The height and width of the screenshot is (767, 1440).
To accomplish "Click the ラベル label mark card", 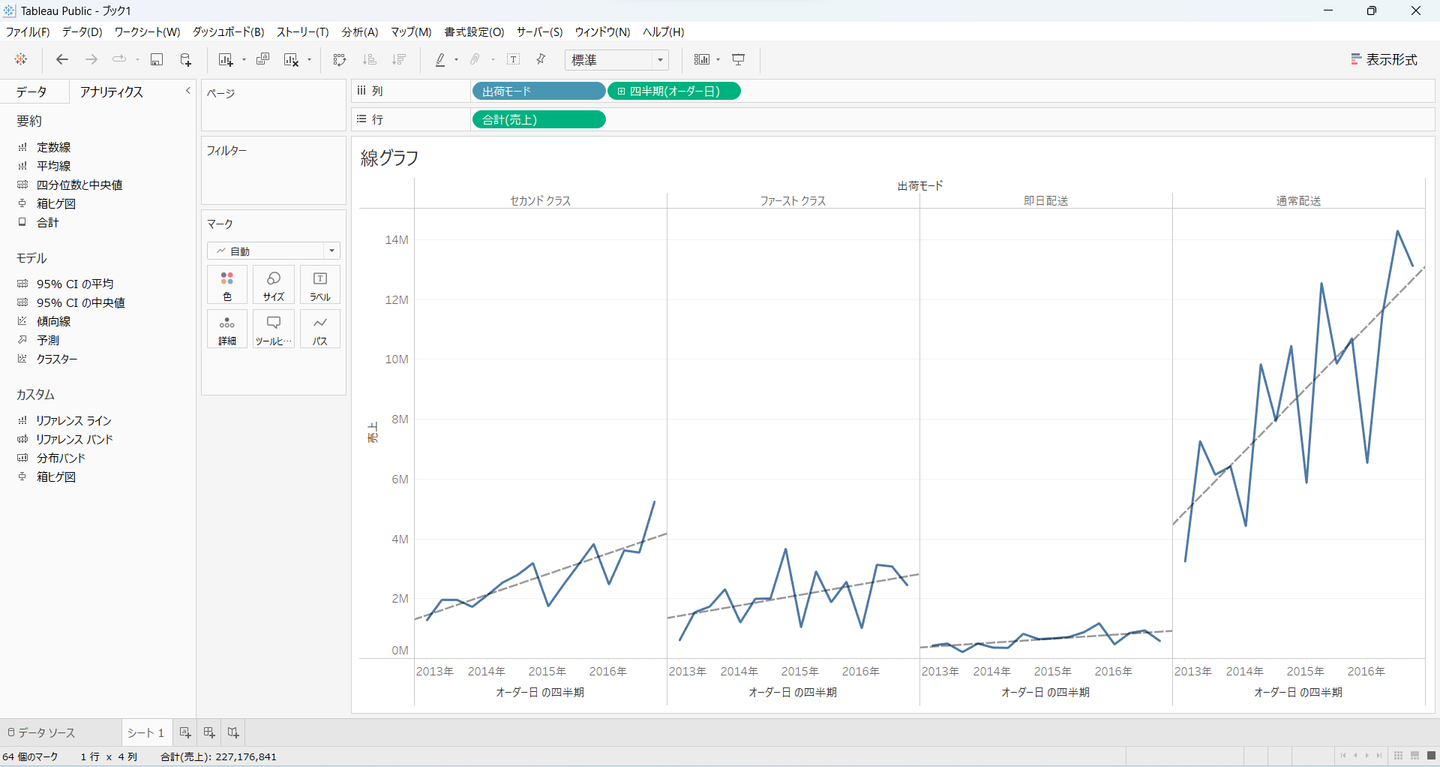I will 320,284.
